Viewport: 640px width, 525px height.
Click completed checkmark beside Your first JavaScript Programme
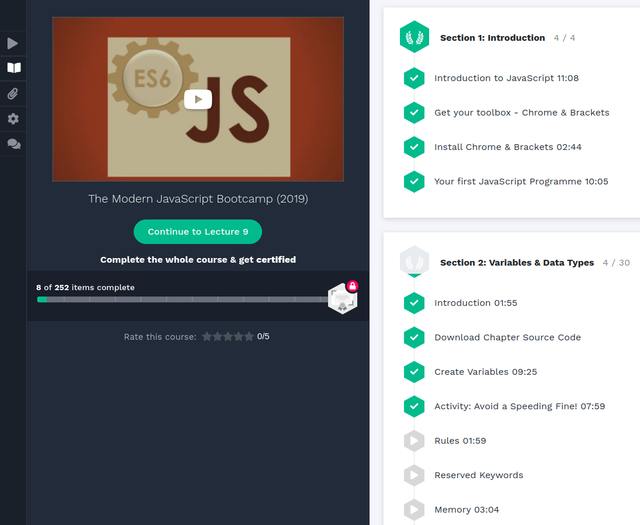[414, 181]
